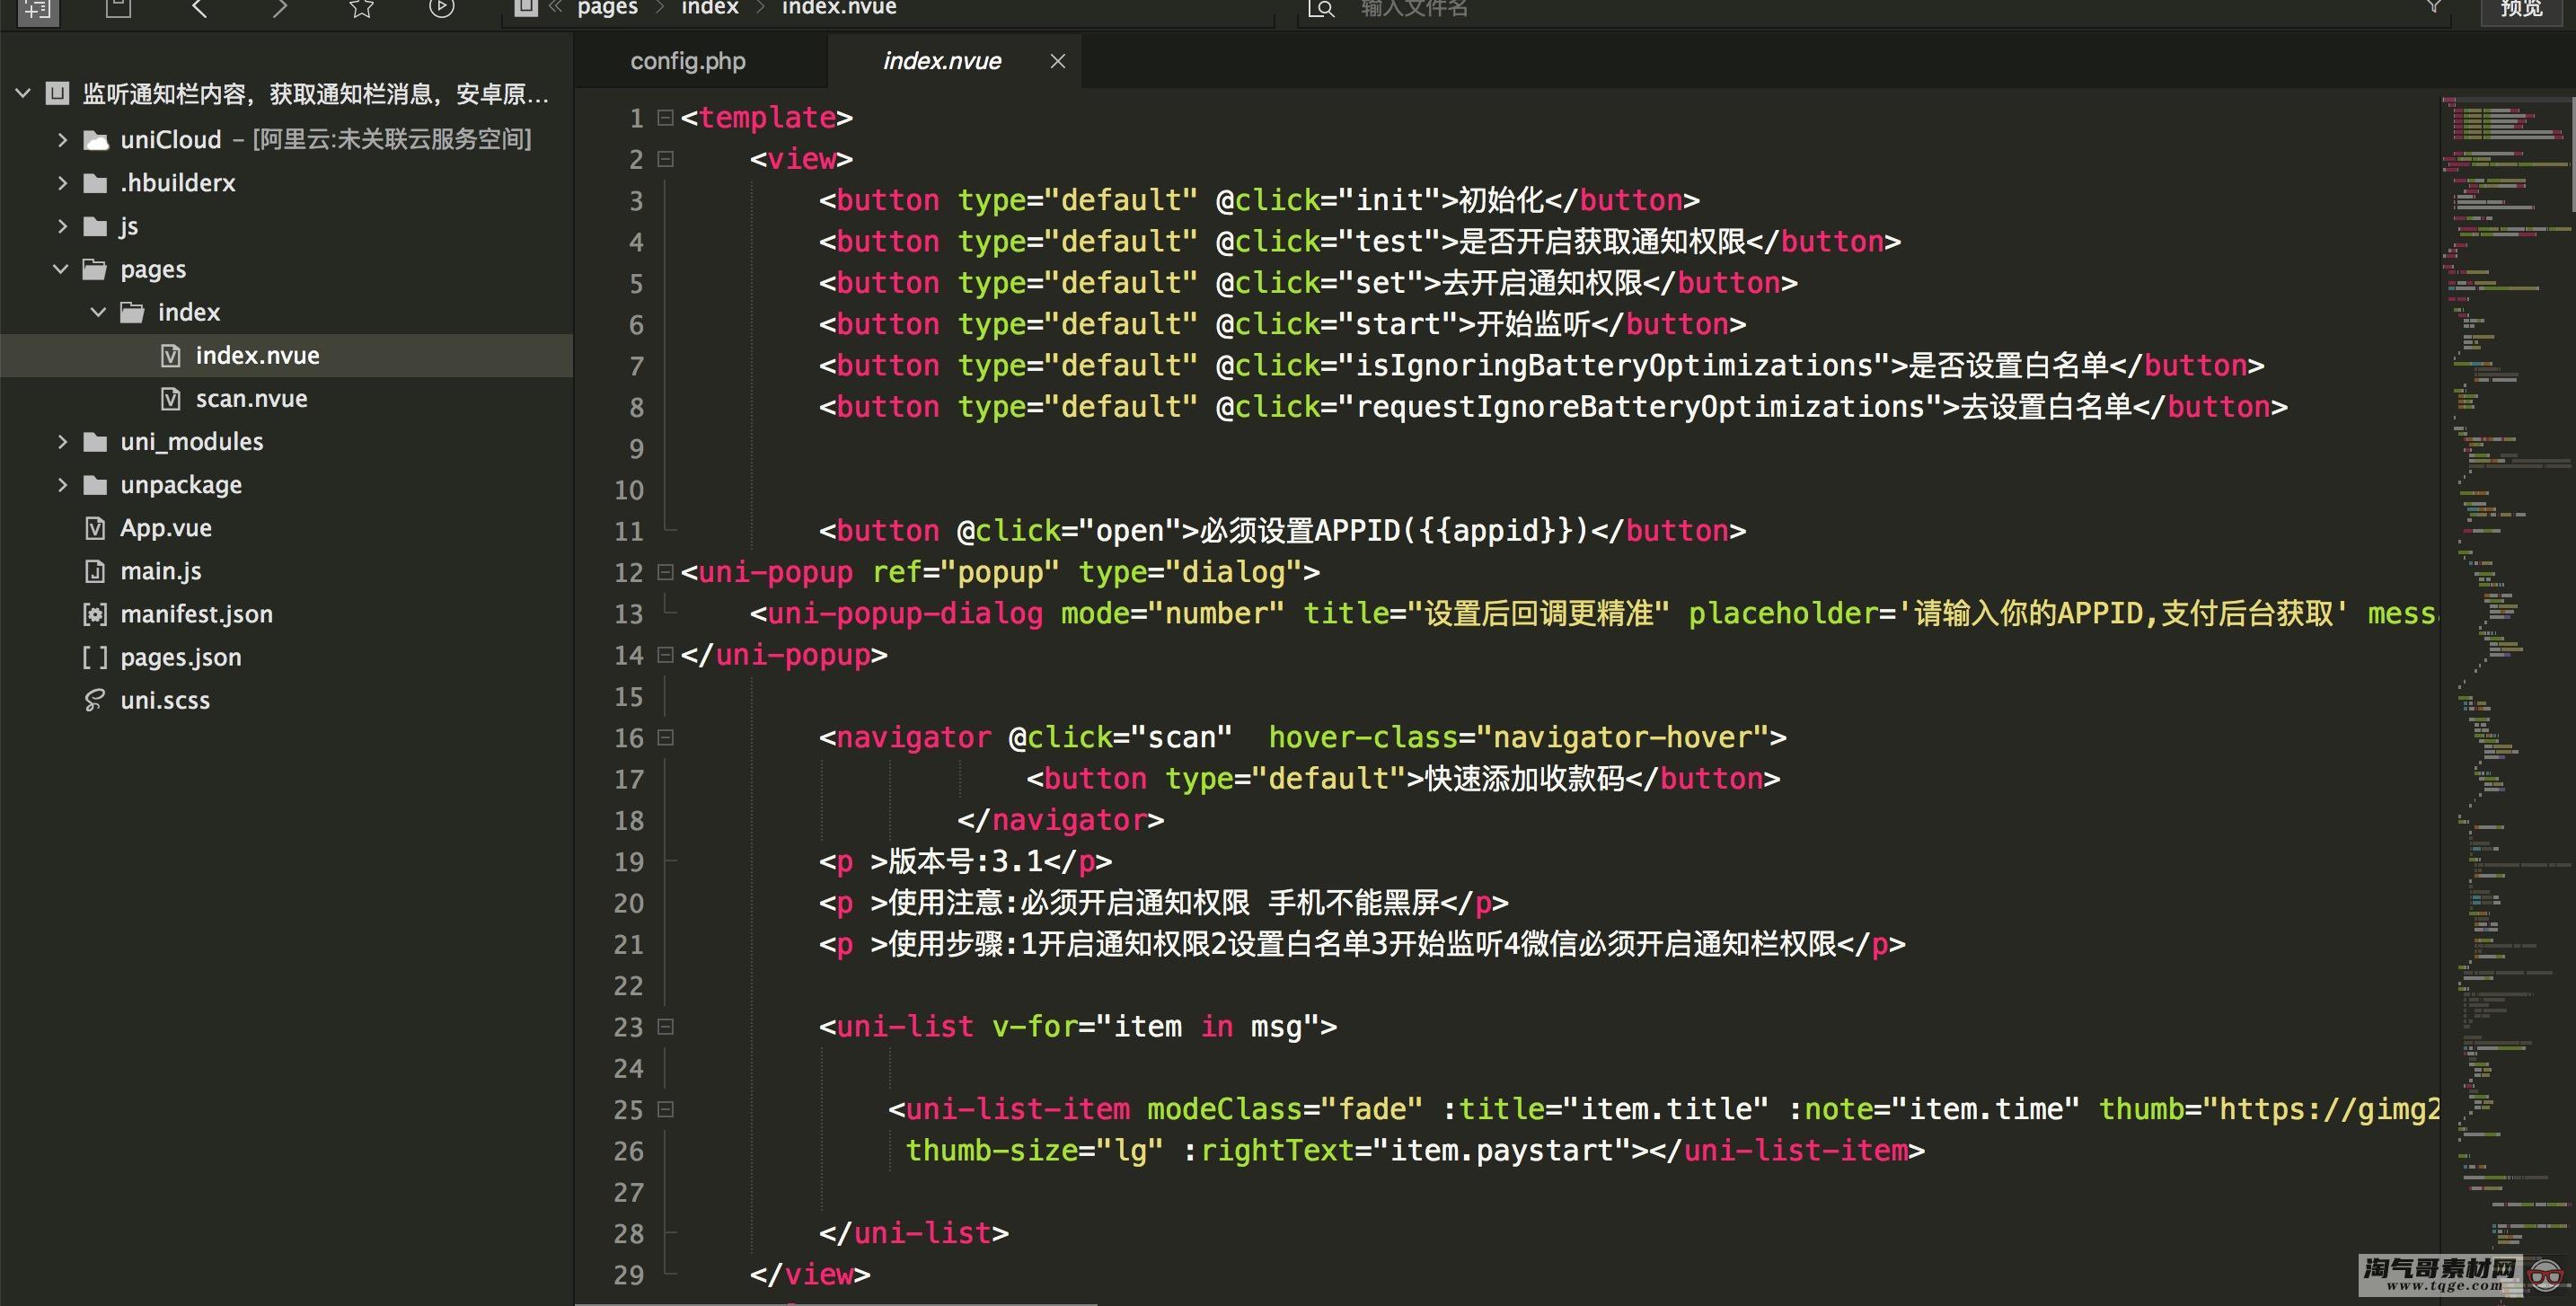Open main.js in the project tree
This screenshot has width=2576, height=1306.
click(x=161, y=571)
